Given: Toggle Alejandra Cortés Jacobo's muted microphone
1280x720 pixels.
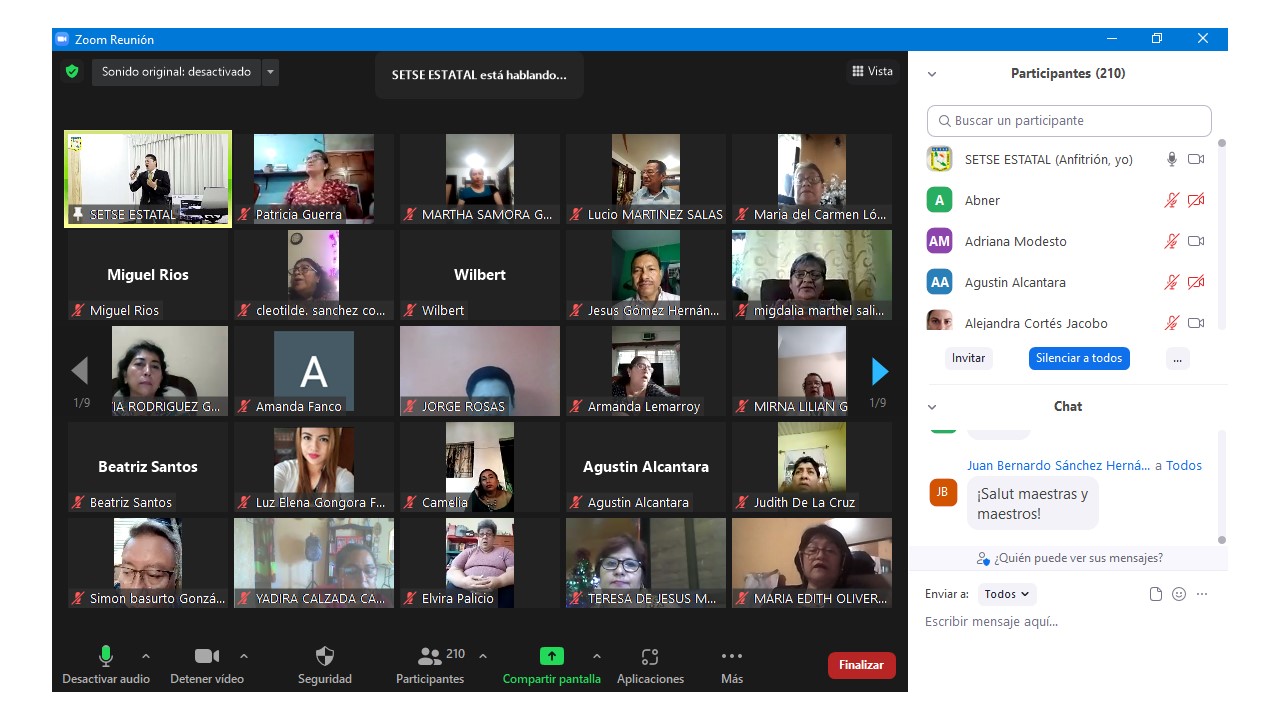Looking at the screenshot, I should coord(1172,323).
